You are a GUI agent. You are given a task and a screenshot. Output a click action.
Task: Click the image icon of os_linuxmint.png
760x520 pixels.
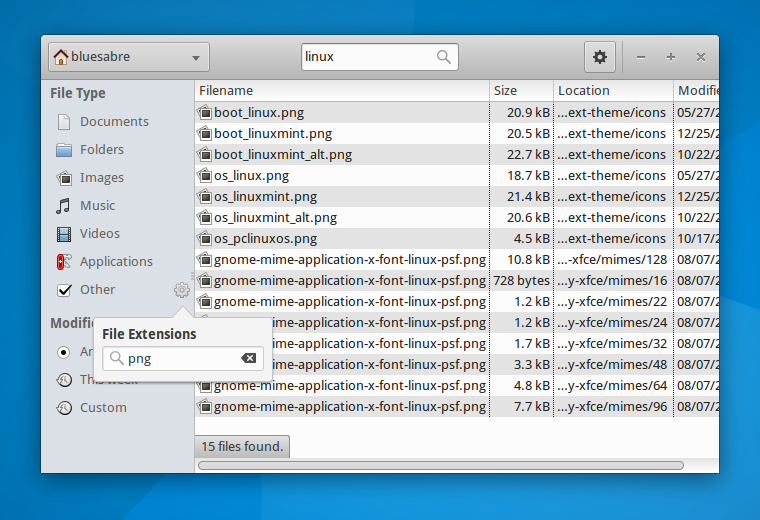205,196
